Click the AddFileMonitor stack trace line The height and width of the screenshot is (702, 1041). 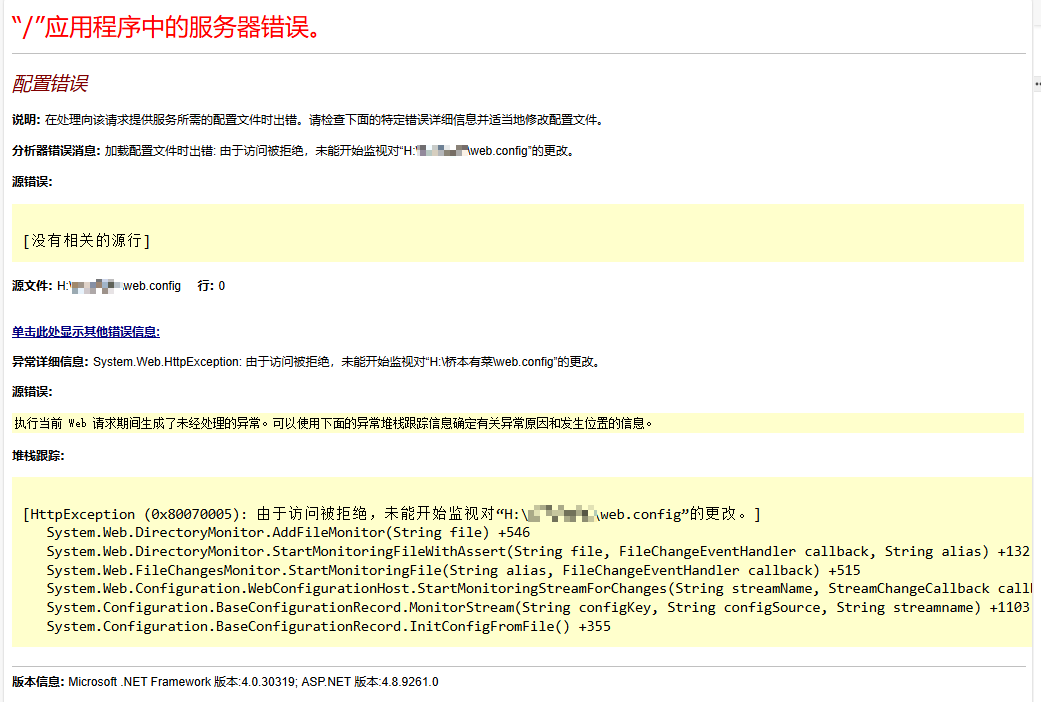click(288, 533)
